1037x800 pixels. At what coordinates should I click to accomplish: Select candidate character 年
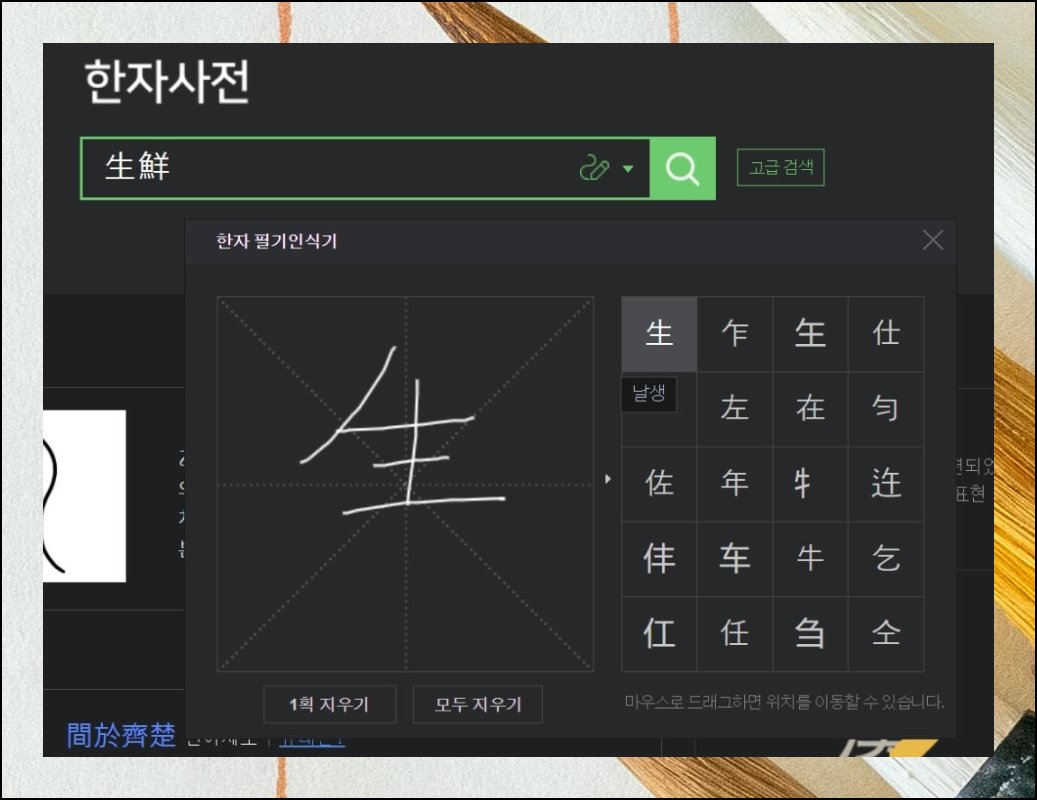click(x=735, y=484)
